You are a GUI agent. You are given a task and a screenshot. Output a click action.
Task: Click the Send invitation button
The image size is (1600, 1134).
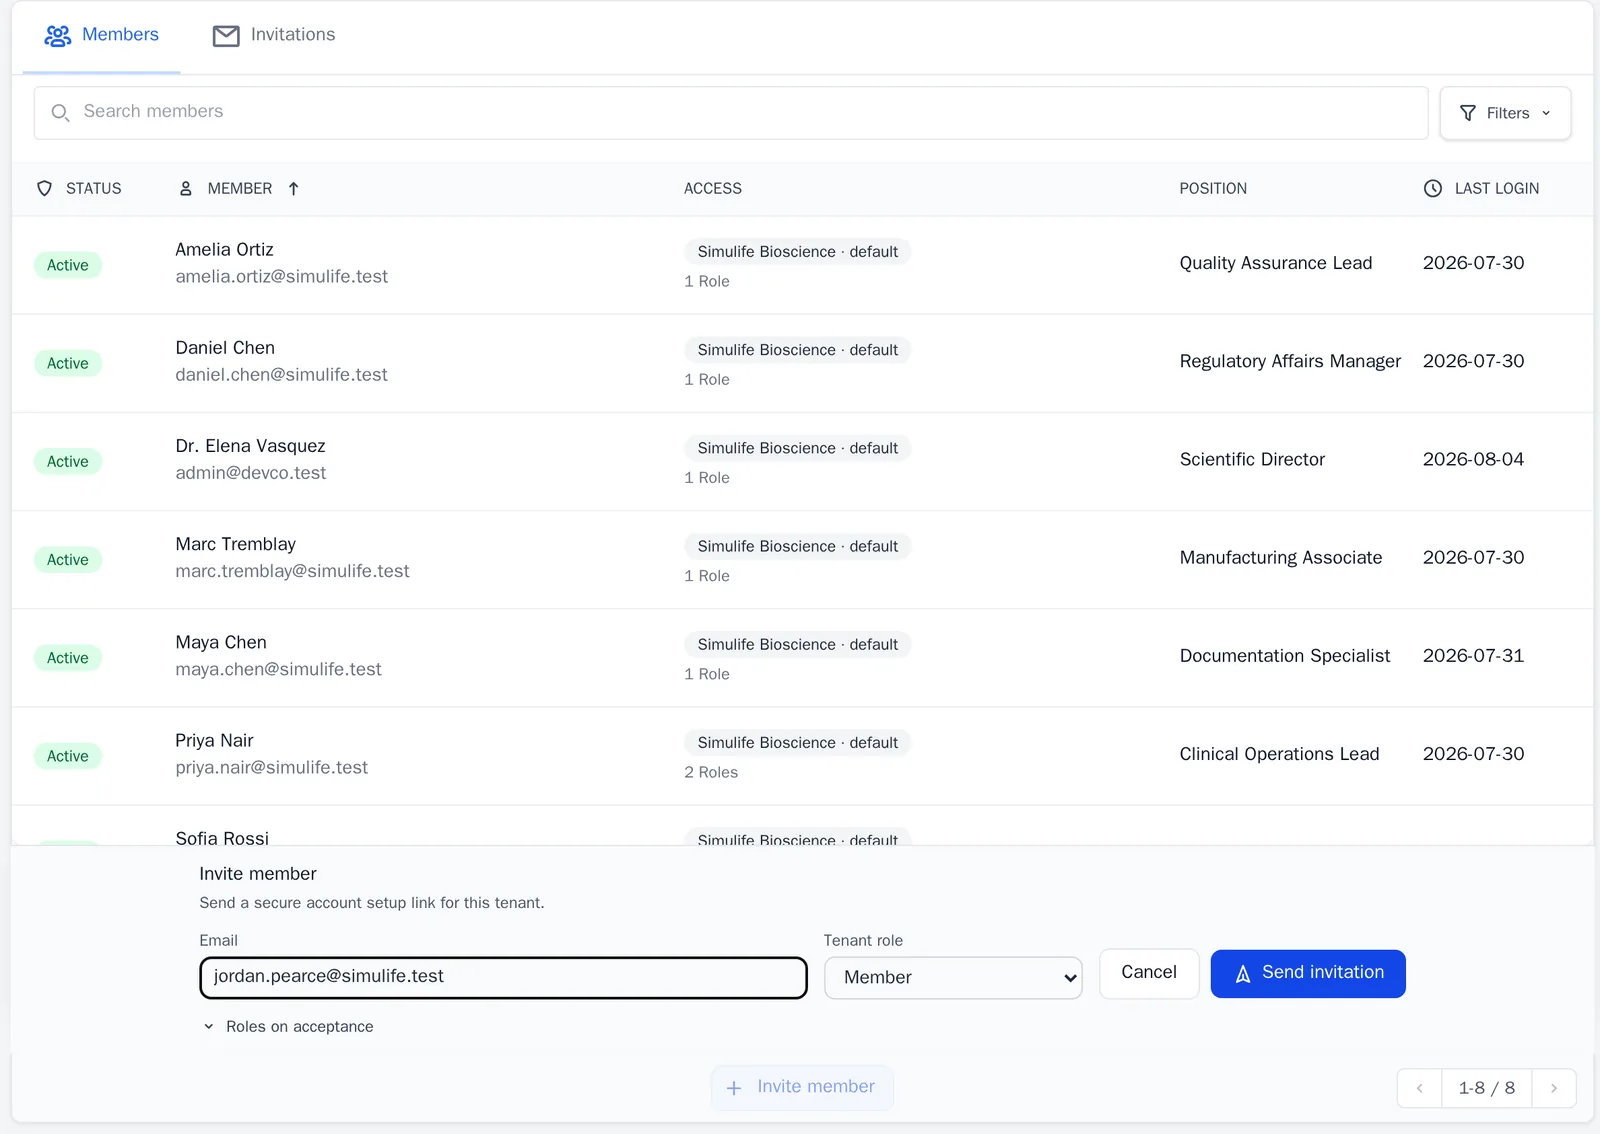1308,973
